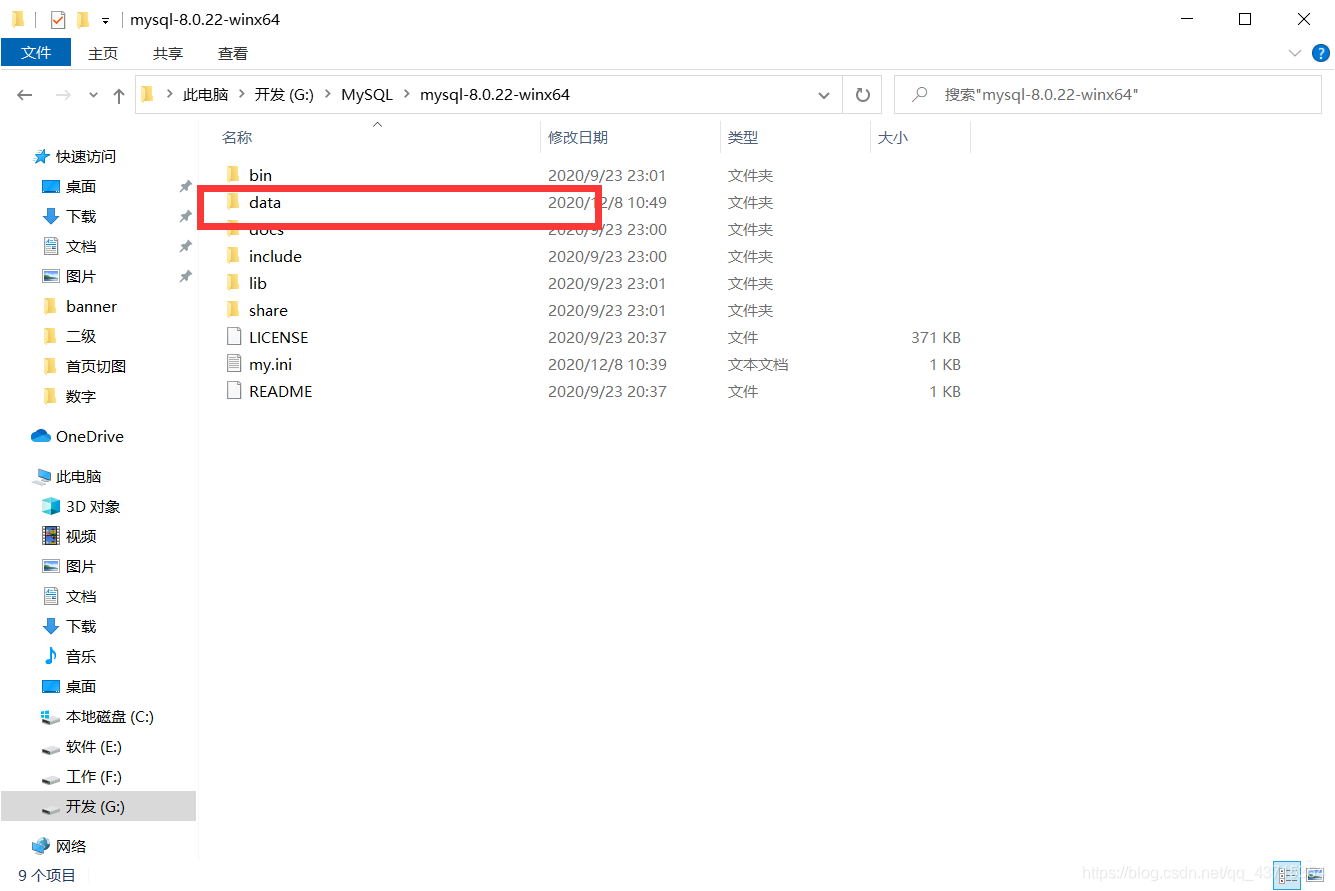1335x891 pixels.
Task: Switch to large icons view layout button
Action: (x=1315, y=875)
